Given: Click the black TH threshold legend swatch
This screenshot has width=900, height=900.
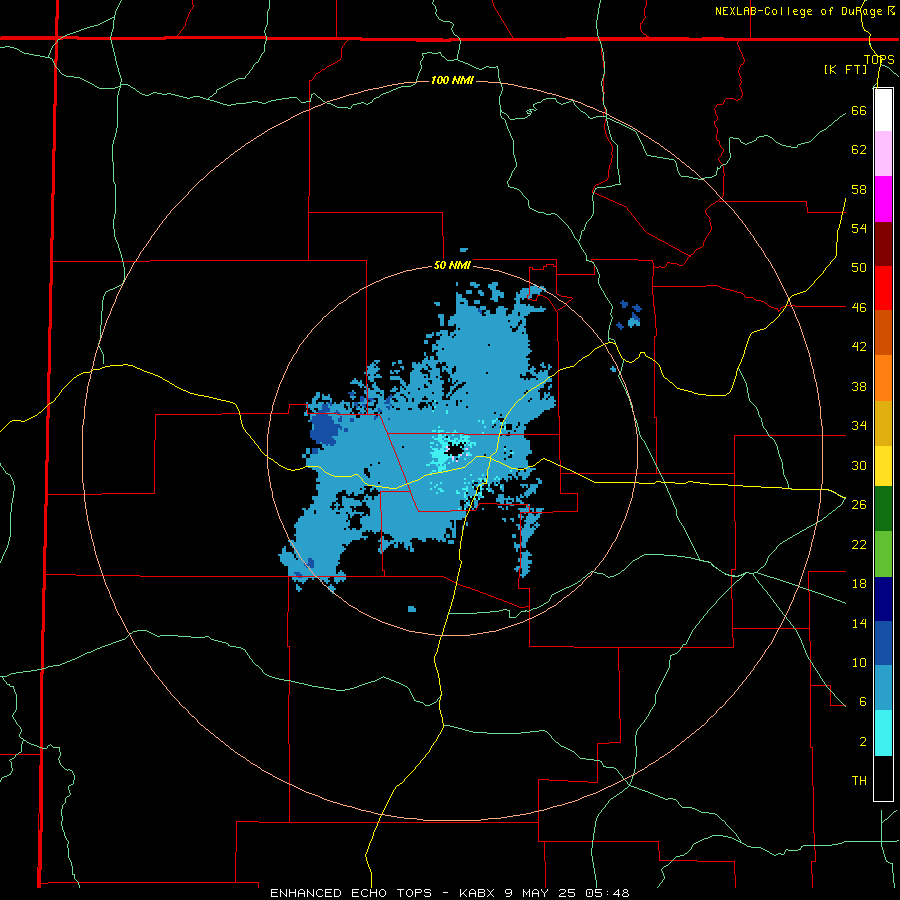Looking at the screenshot, I should click(x=883, y=778).
